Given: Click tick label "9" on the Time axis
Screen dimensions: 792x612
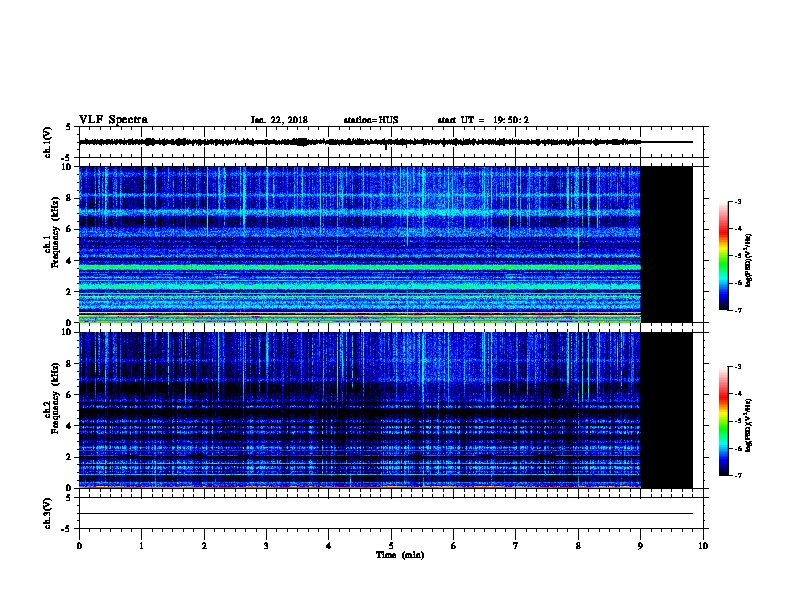Looking at the screenshot, I should point(640,546).
